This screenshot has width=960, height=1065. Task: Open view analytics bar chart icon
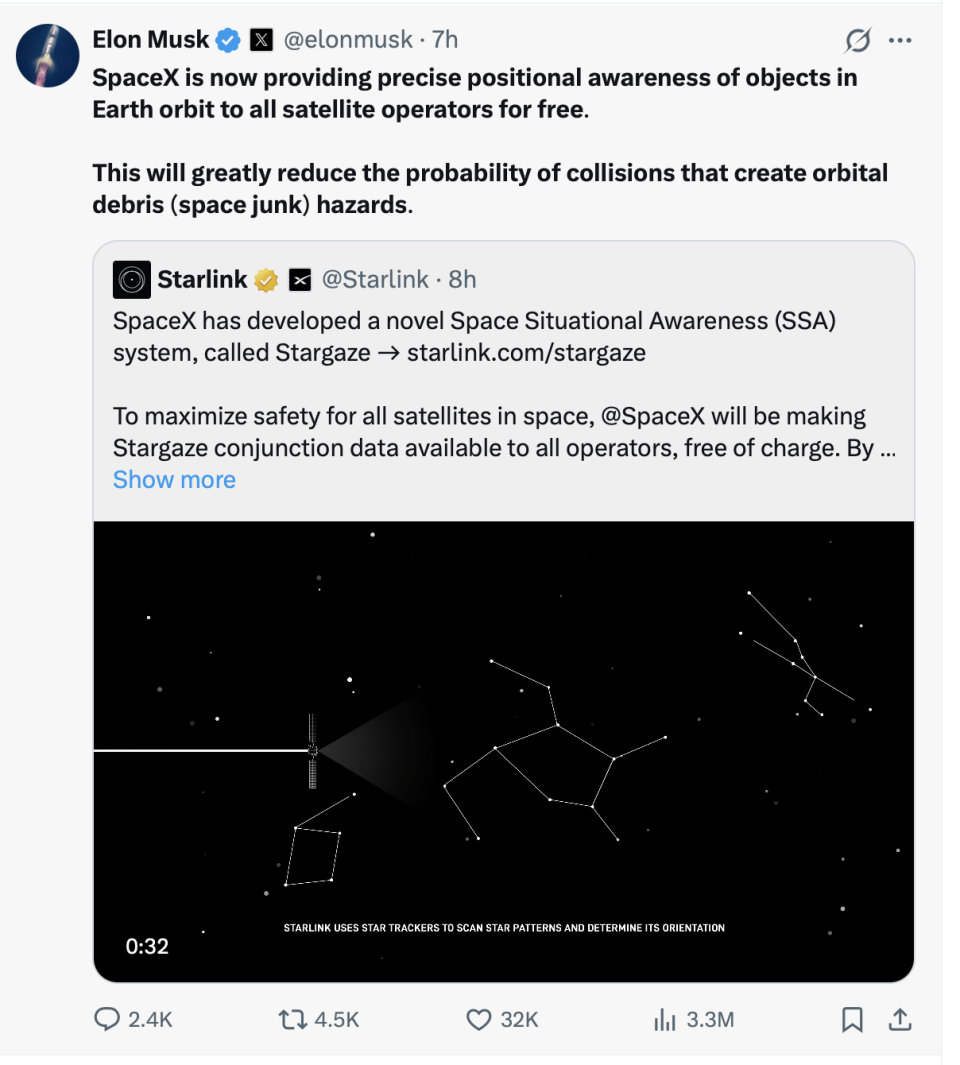664,1019
